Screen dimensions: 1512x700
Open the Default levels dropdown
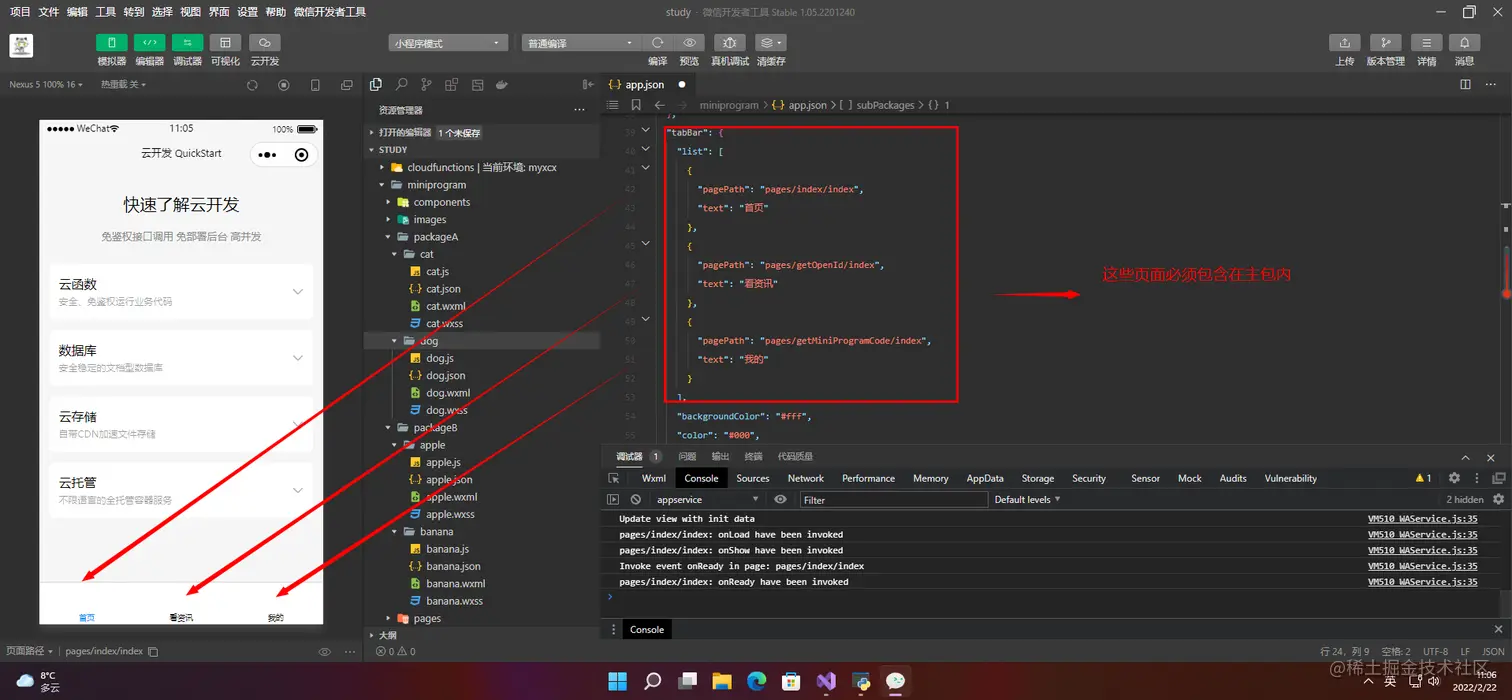(x=1027, y=499)
